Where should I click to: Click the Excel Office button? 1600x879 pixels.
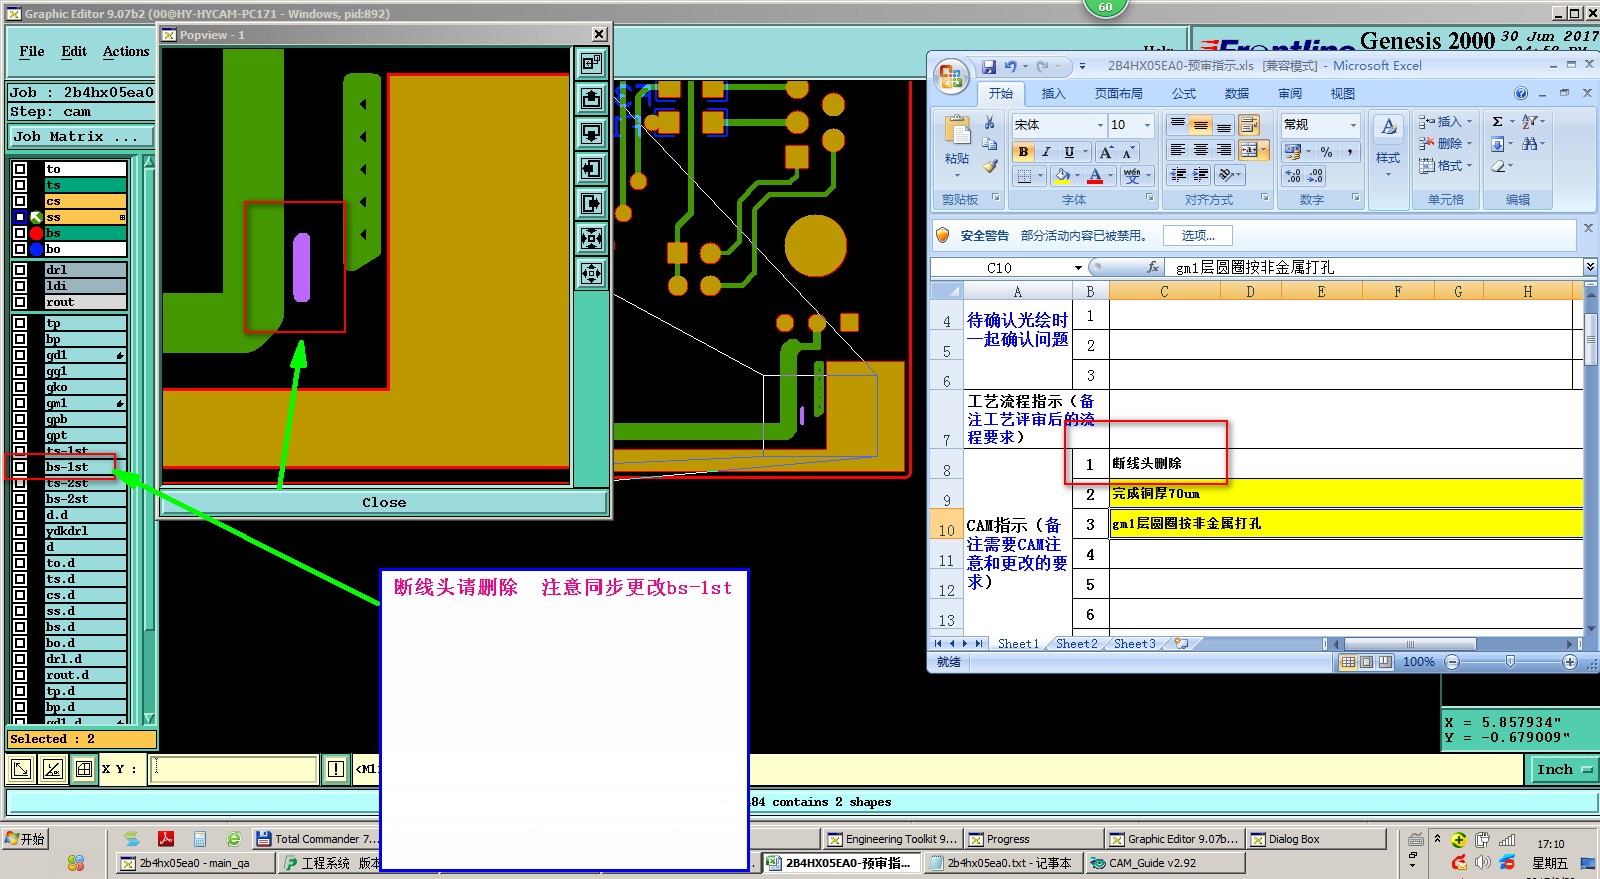pos(951,77)
